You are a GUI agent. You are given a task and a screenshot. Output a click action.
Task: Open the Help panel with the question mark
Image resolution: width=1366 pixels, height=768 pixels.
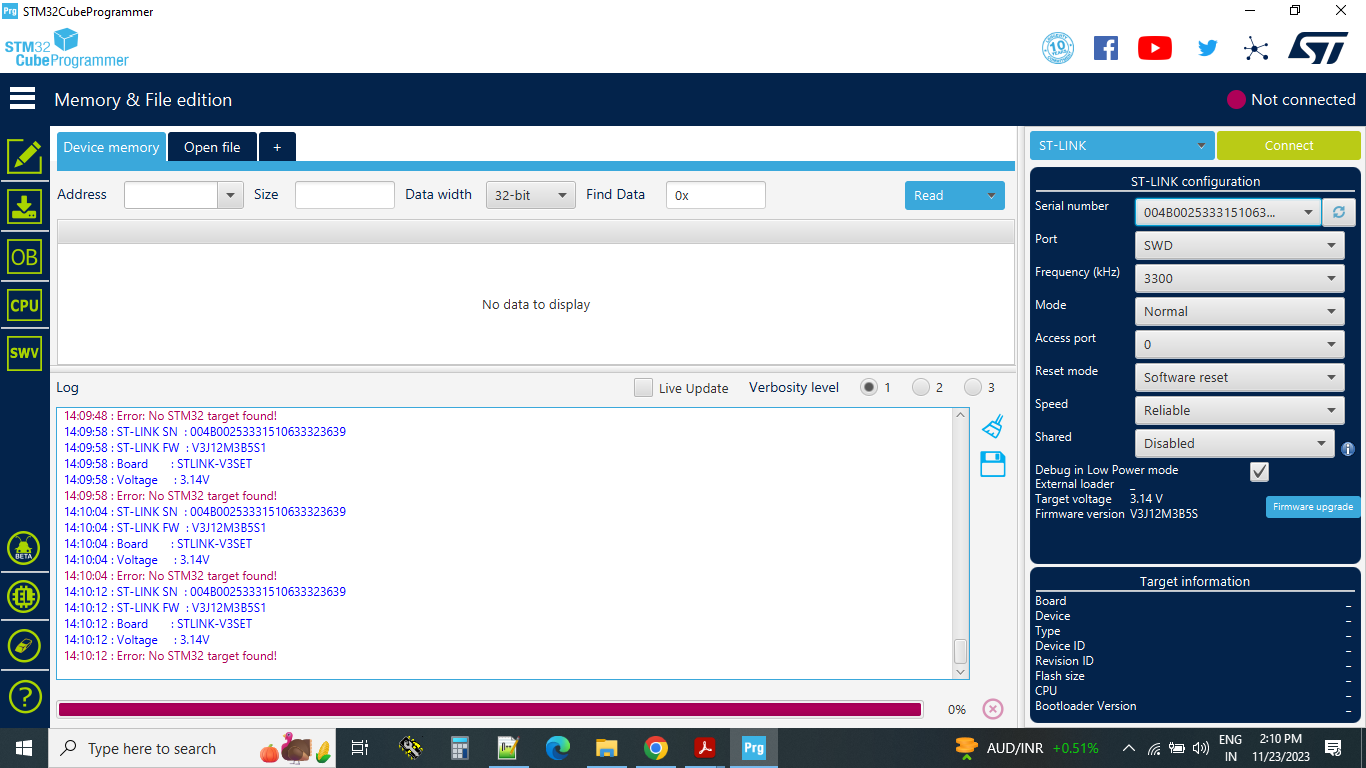(x=24, y=696)
